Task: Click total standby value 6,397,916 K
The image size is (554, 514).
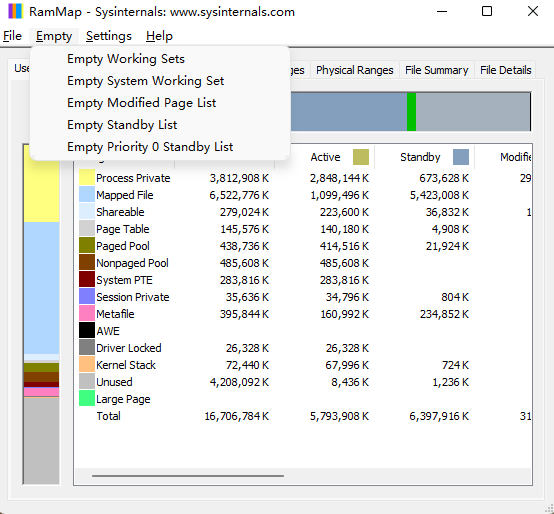Action: point(439,416)
